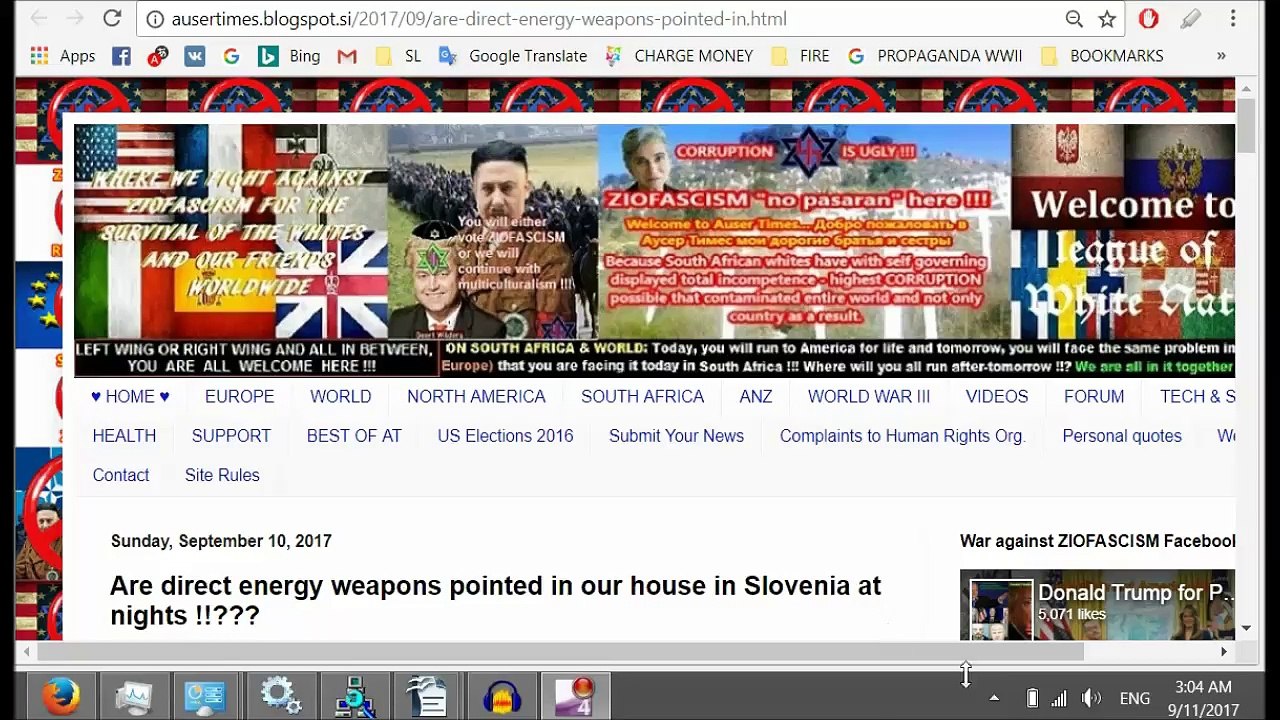Click the horizontal scrollbar thumb
The width and height of the screenshot is (1280, 720).
(x=560, y=651)
